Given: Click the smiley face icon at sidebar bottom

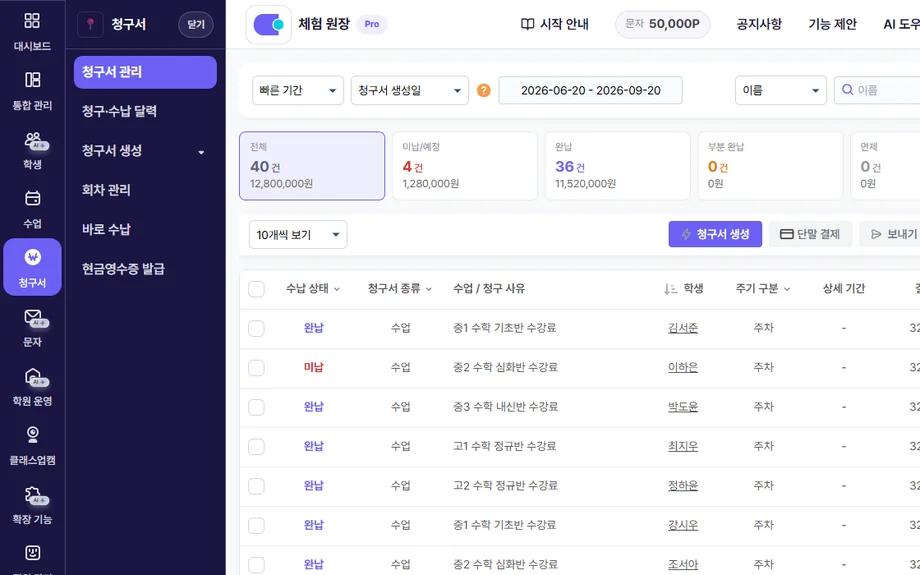Looking at the screenshot, I should pyautogui.click(x=32, y=552).
